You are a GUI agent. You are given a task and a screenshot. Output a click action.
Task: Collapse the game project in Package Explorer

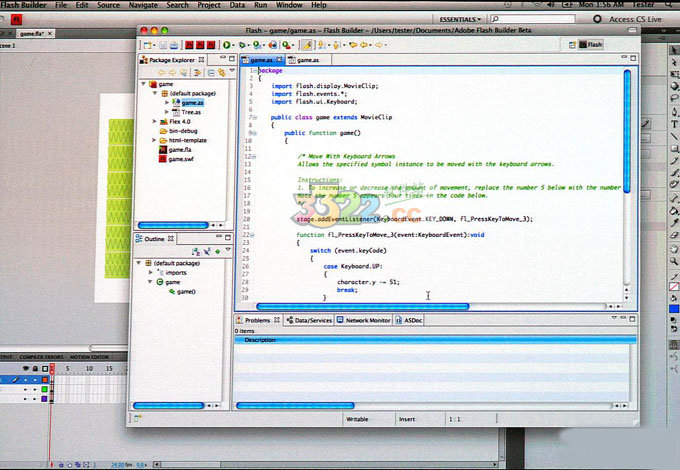coord(144,84)
